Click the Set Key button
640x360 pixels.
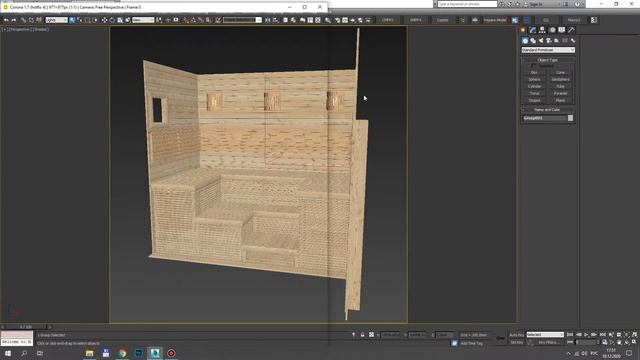(516, 342)
